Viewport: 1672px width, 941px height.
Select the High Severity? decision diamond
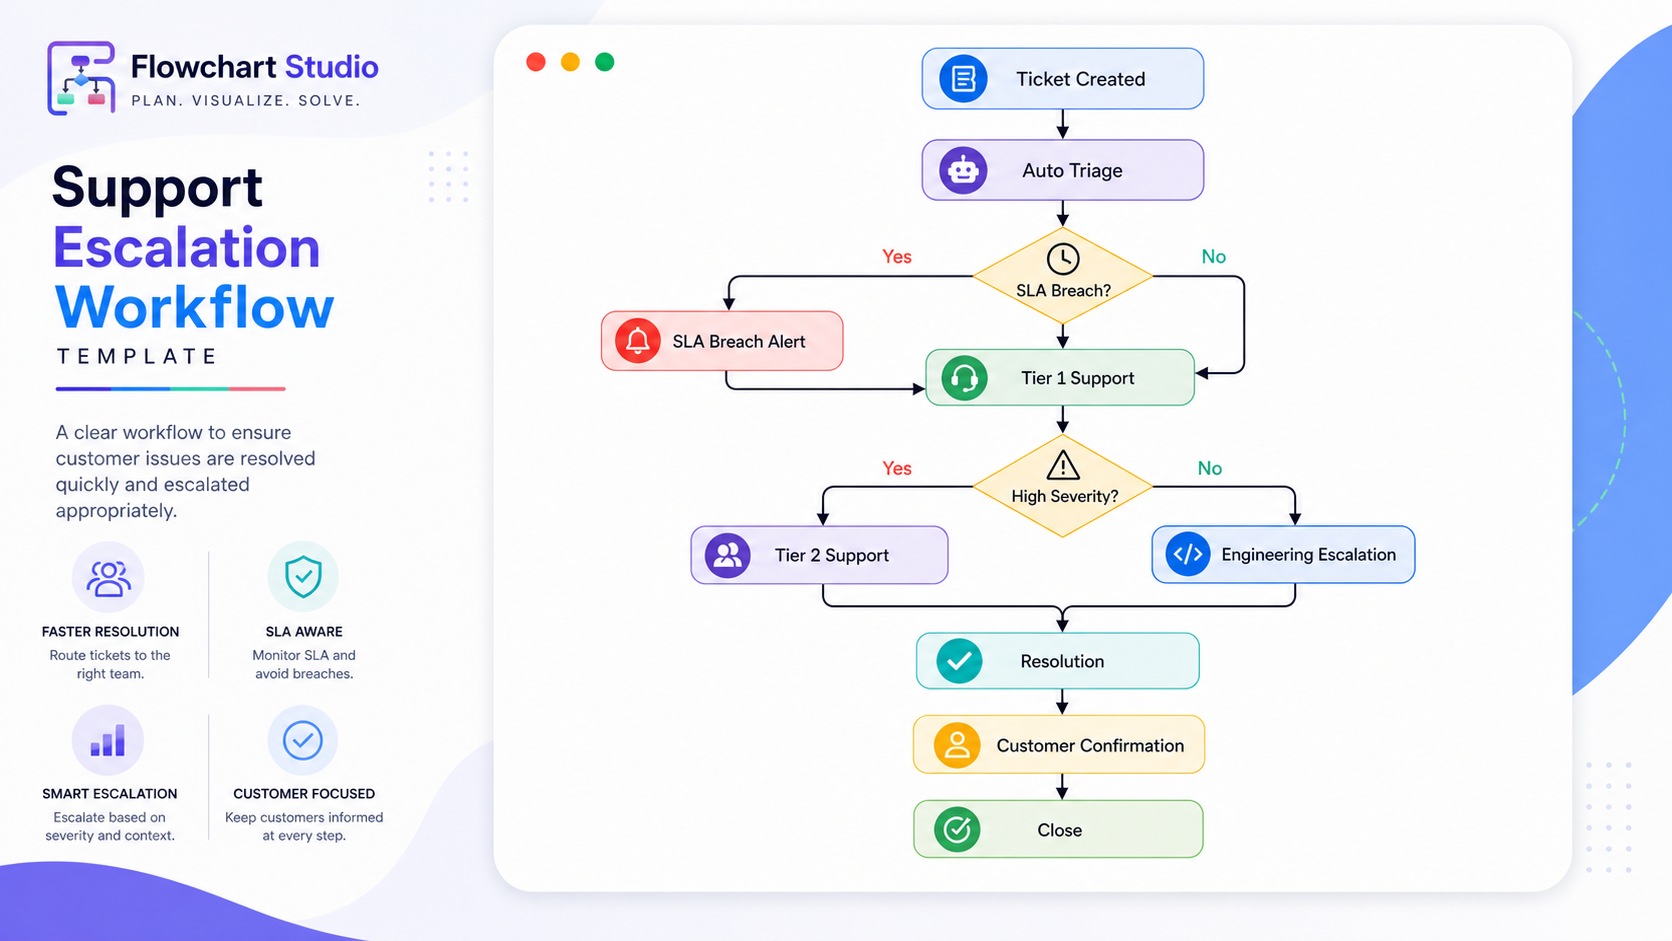1063,486
